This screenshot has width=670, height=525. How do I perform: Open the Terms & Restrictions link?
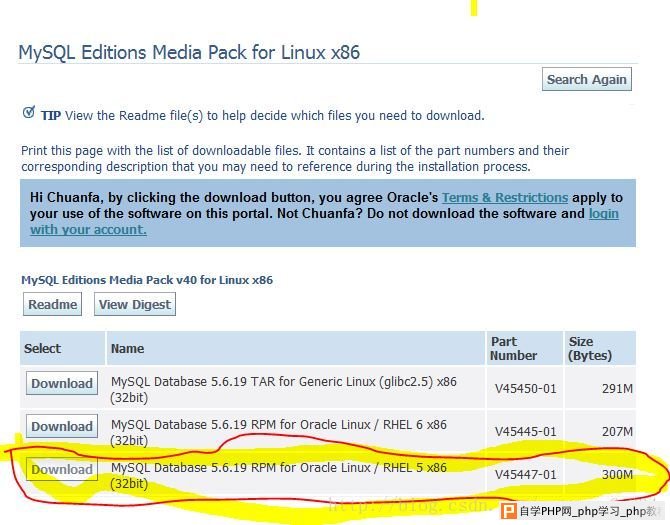tap(505, 197)
